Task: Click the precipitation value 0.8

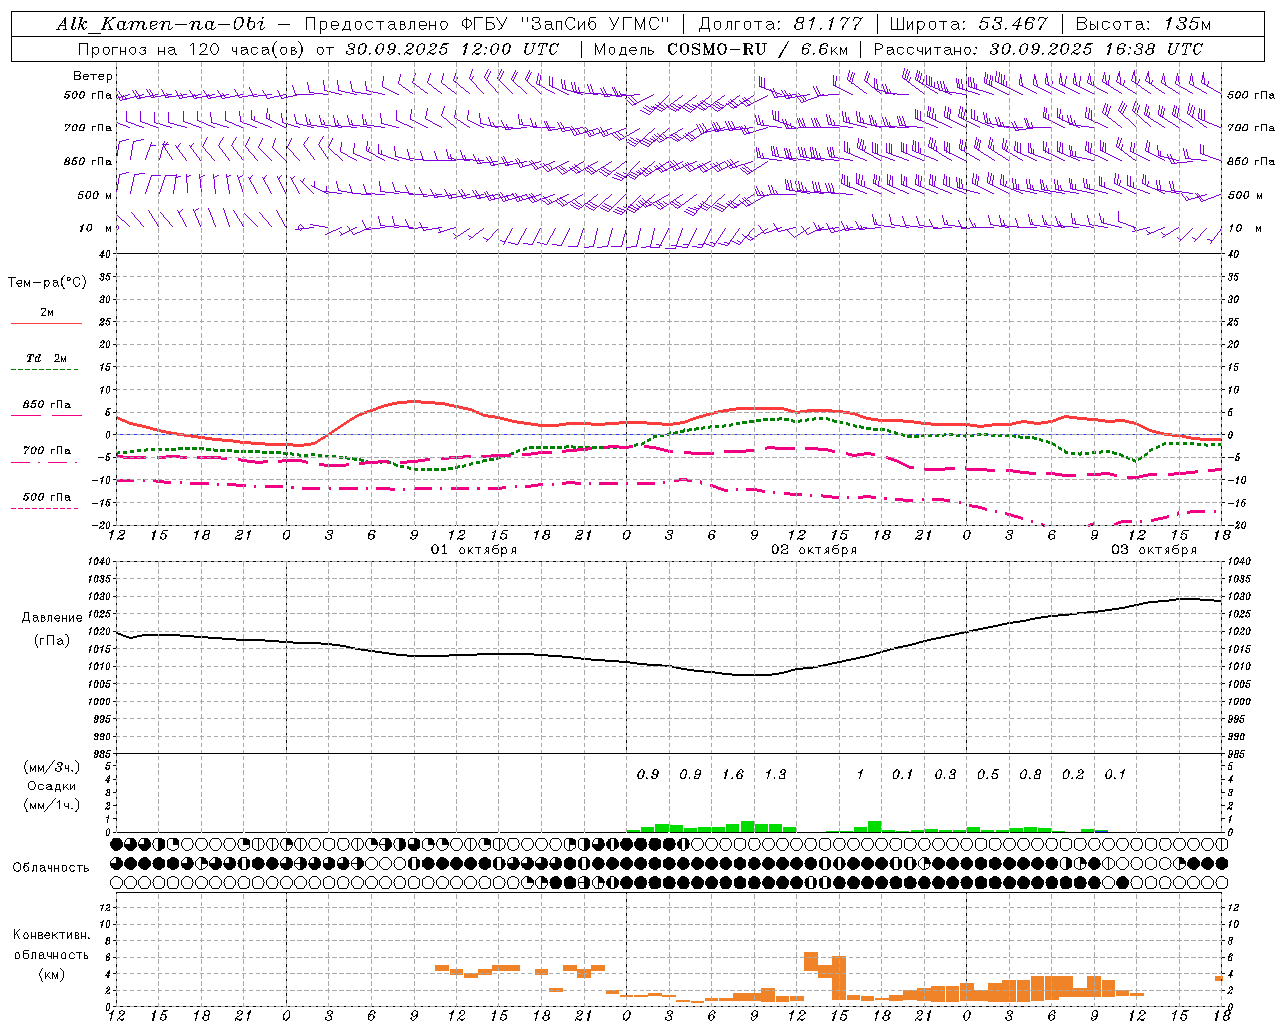Action: pos(1030,774)
